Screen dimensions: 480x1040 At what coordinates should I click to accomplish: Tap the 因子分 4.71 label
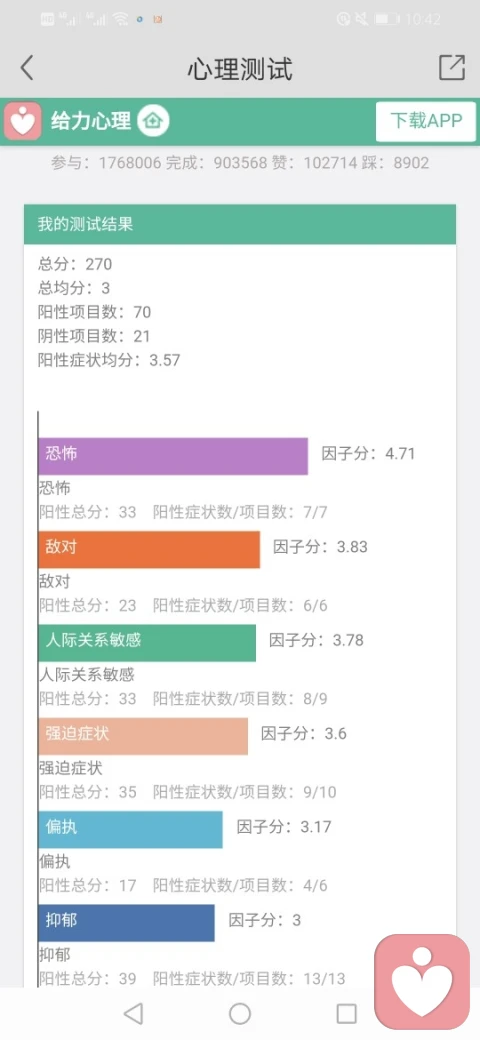368,454
